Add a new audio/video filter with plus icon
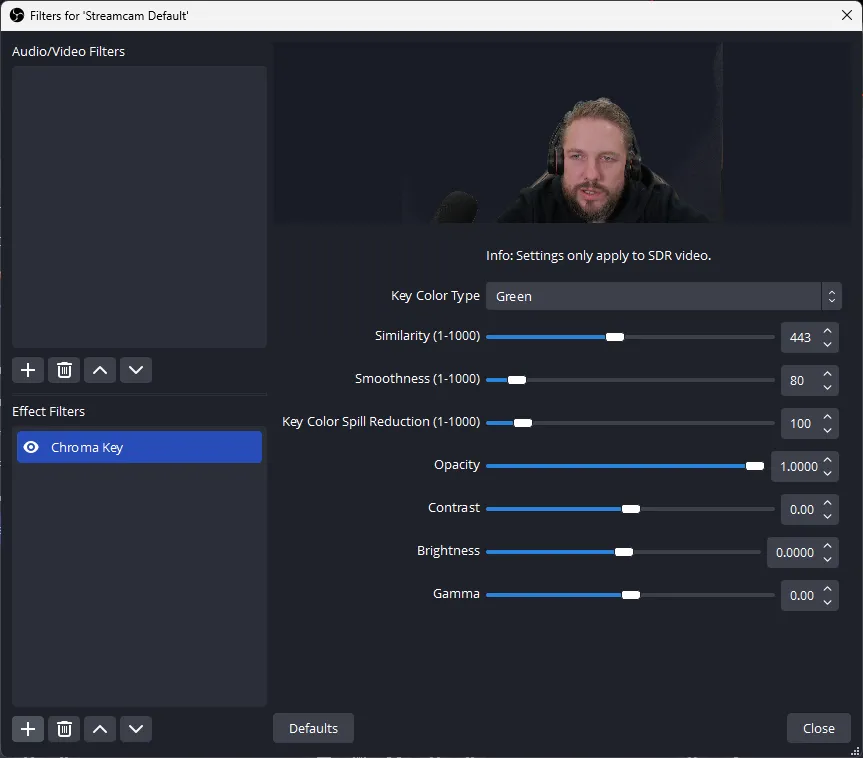Screen dimensions: 863x758 28,370
